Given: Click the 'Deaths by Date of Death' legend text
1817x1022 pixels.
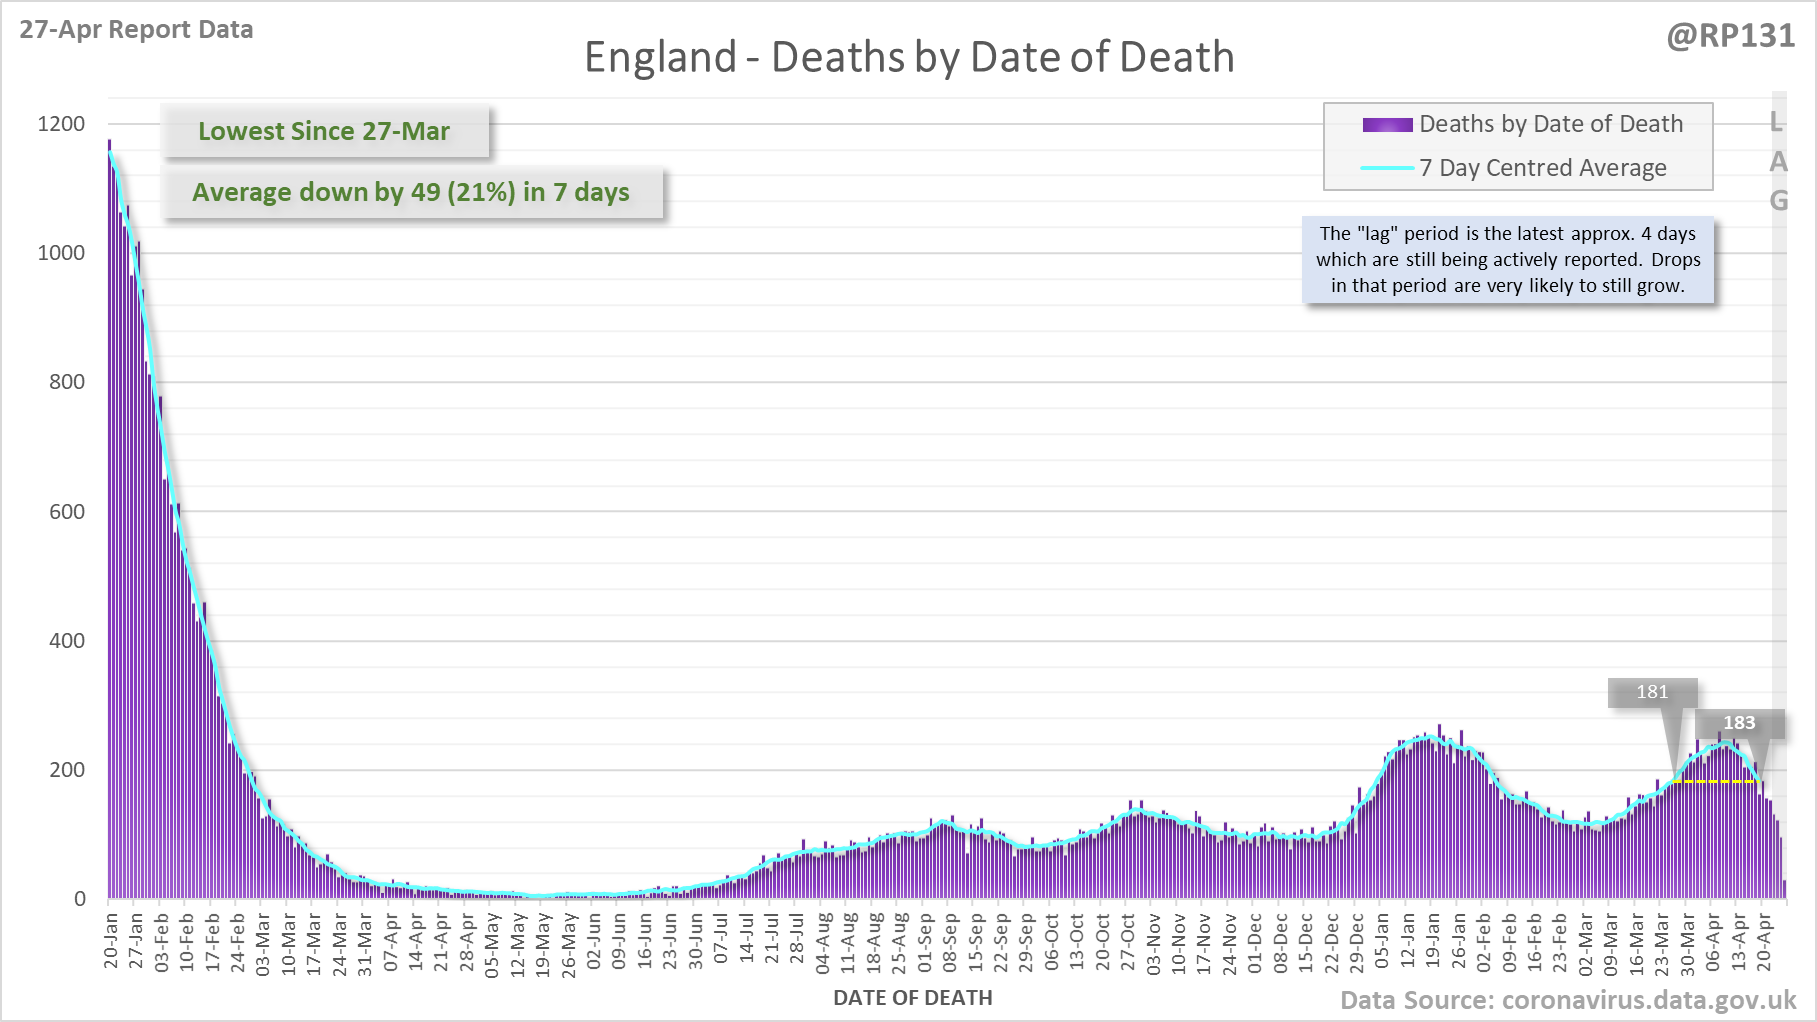Looking at the screenshot, I should pyautogui.click(x=1550, y=124).
